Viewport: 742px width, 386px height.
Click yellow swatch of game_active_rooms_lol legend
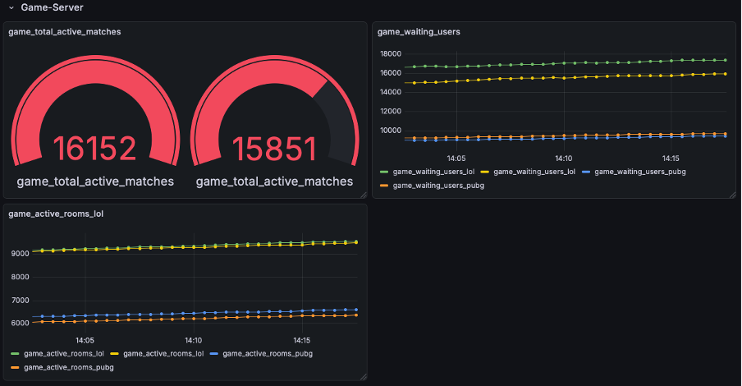[x=114, y=354]
